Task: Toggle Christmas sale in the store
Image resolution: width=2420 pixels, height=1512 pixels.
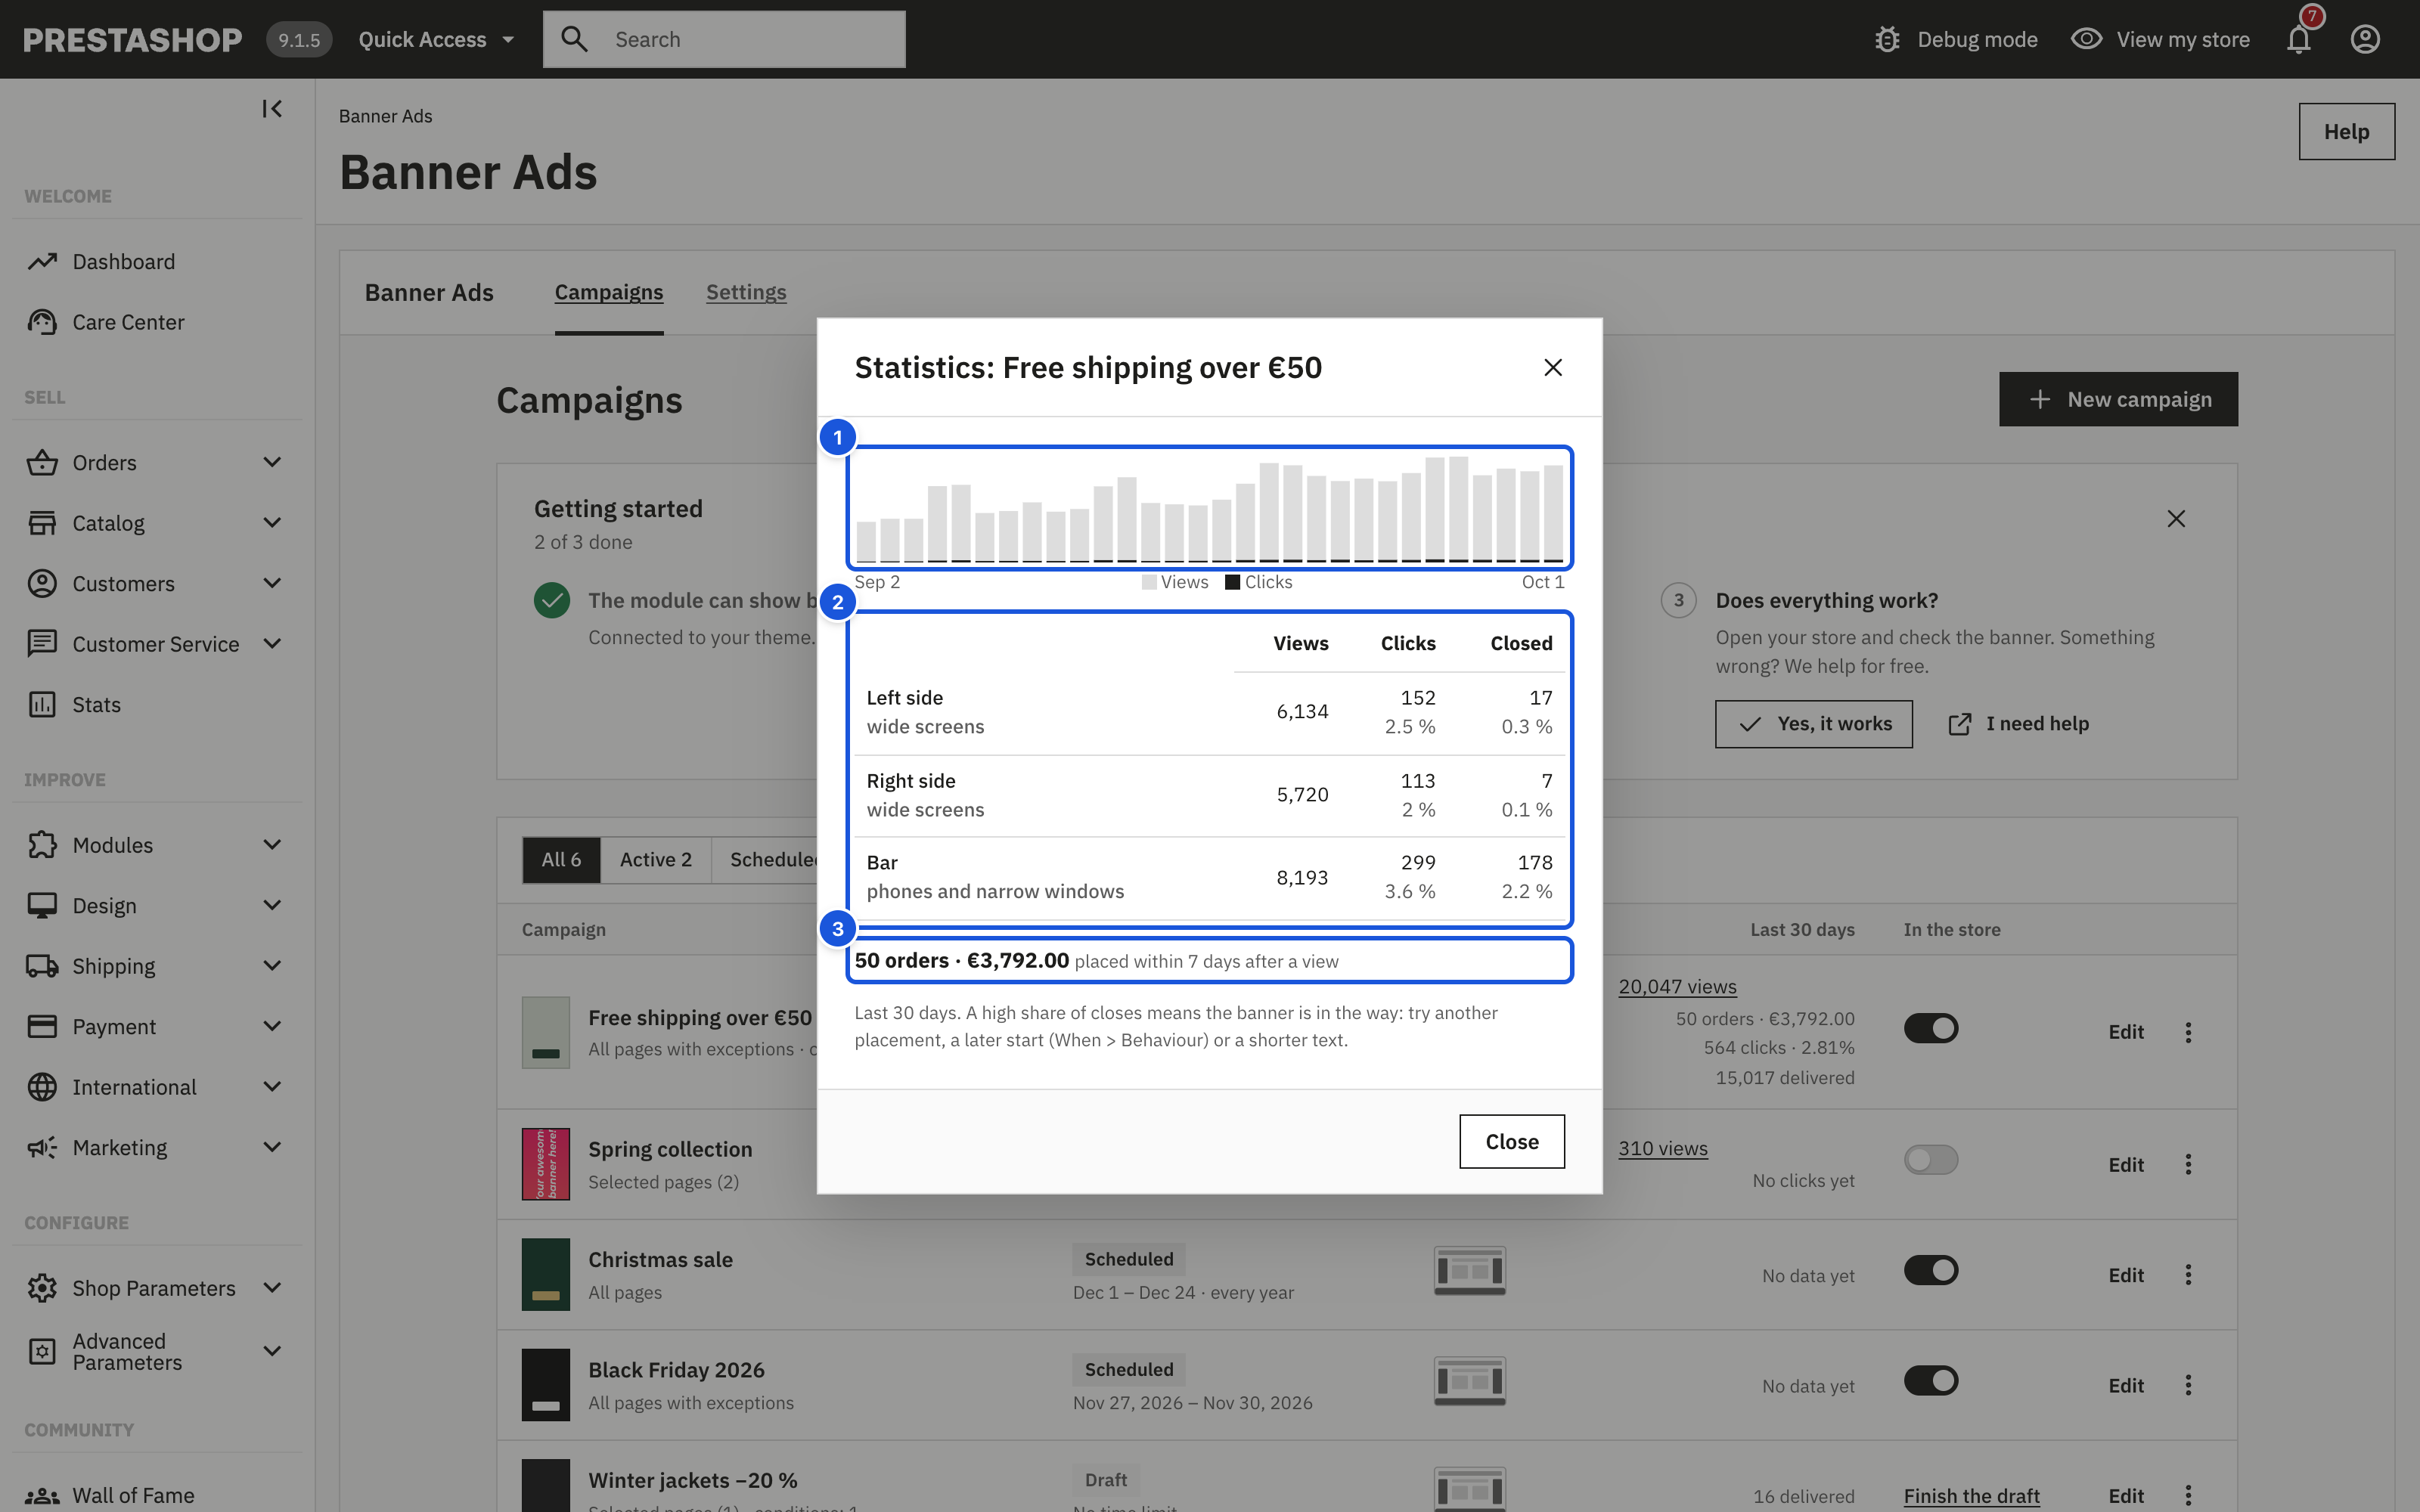Action: 1931,1270
